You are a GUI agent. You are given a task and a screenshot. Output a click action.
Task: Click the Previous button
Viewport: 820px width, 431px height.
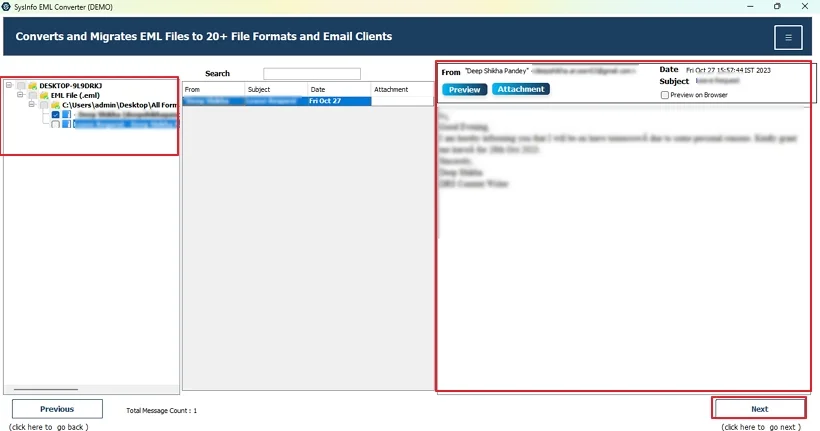57,409
